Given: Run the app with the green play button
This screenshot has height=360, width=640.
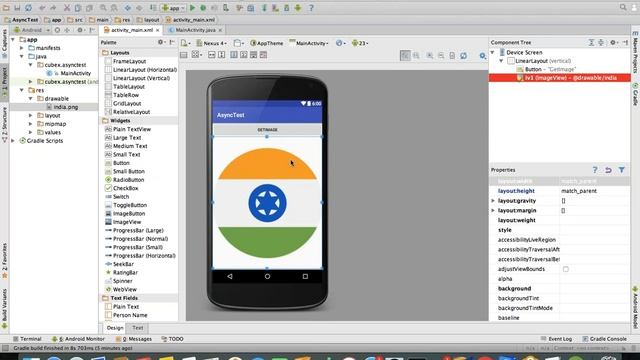Looking at the screenshot, I should 192,8.
